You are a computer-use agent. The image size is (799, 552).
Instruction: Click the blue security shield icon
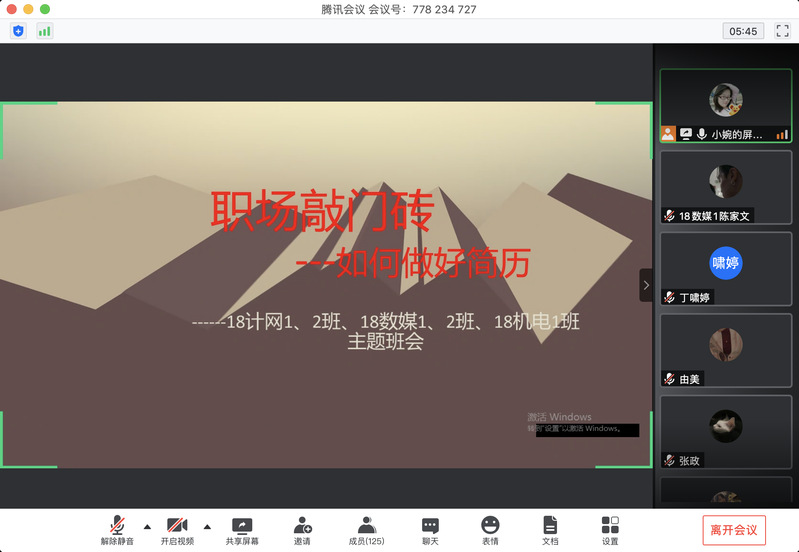tap(18, 31)
